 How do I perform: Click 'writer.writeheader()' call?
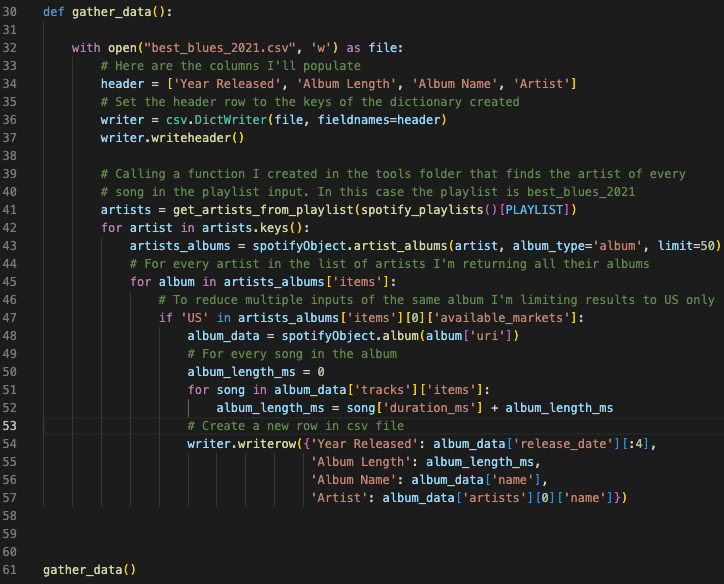(172, 138)
